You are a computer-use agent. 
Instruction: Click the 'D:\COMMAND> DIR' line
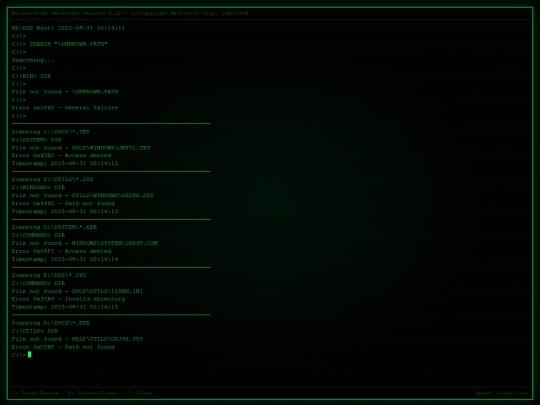(38, 235)
